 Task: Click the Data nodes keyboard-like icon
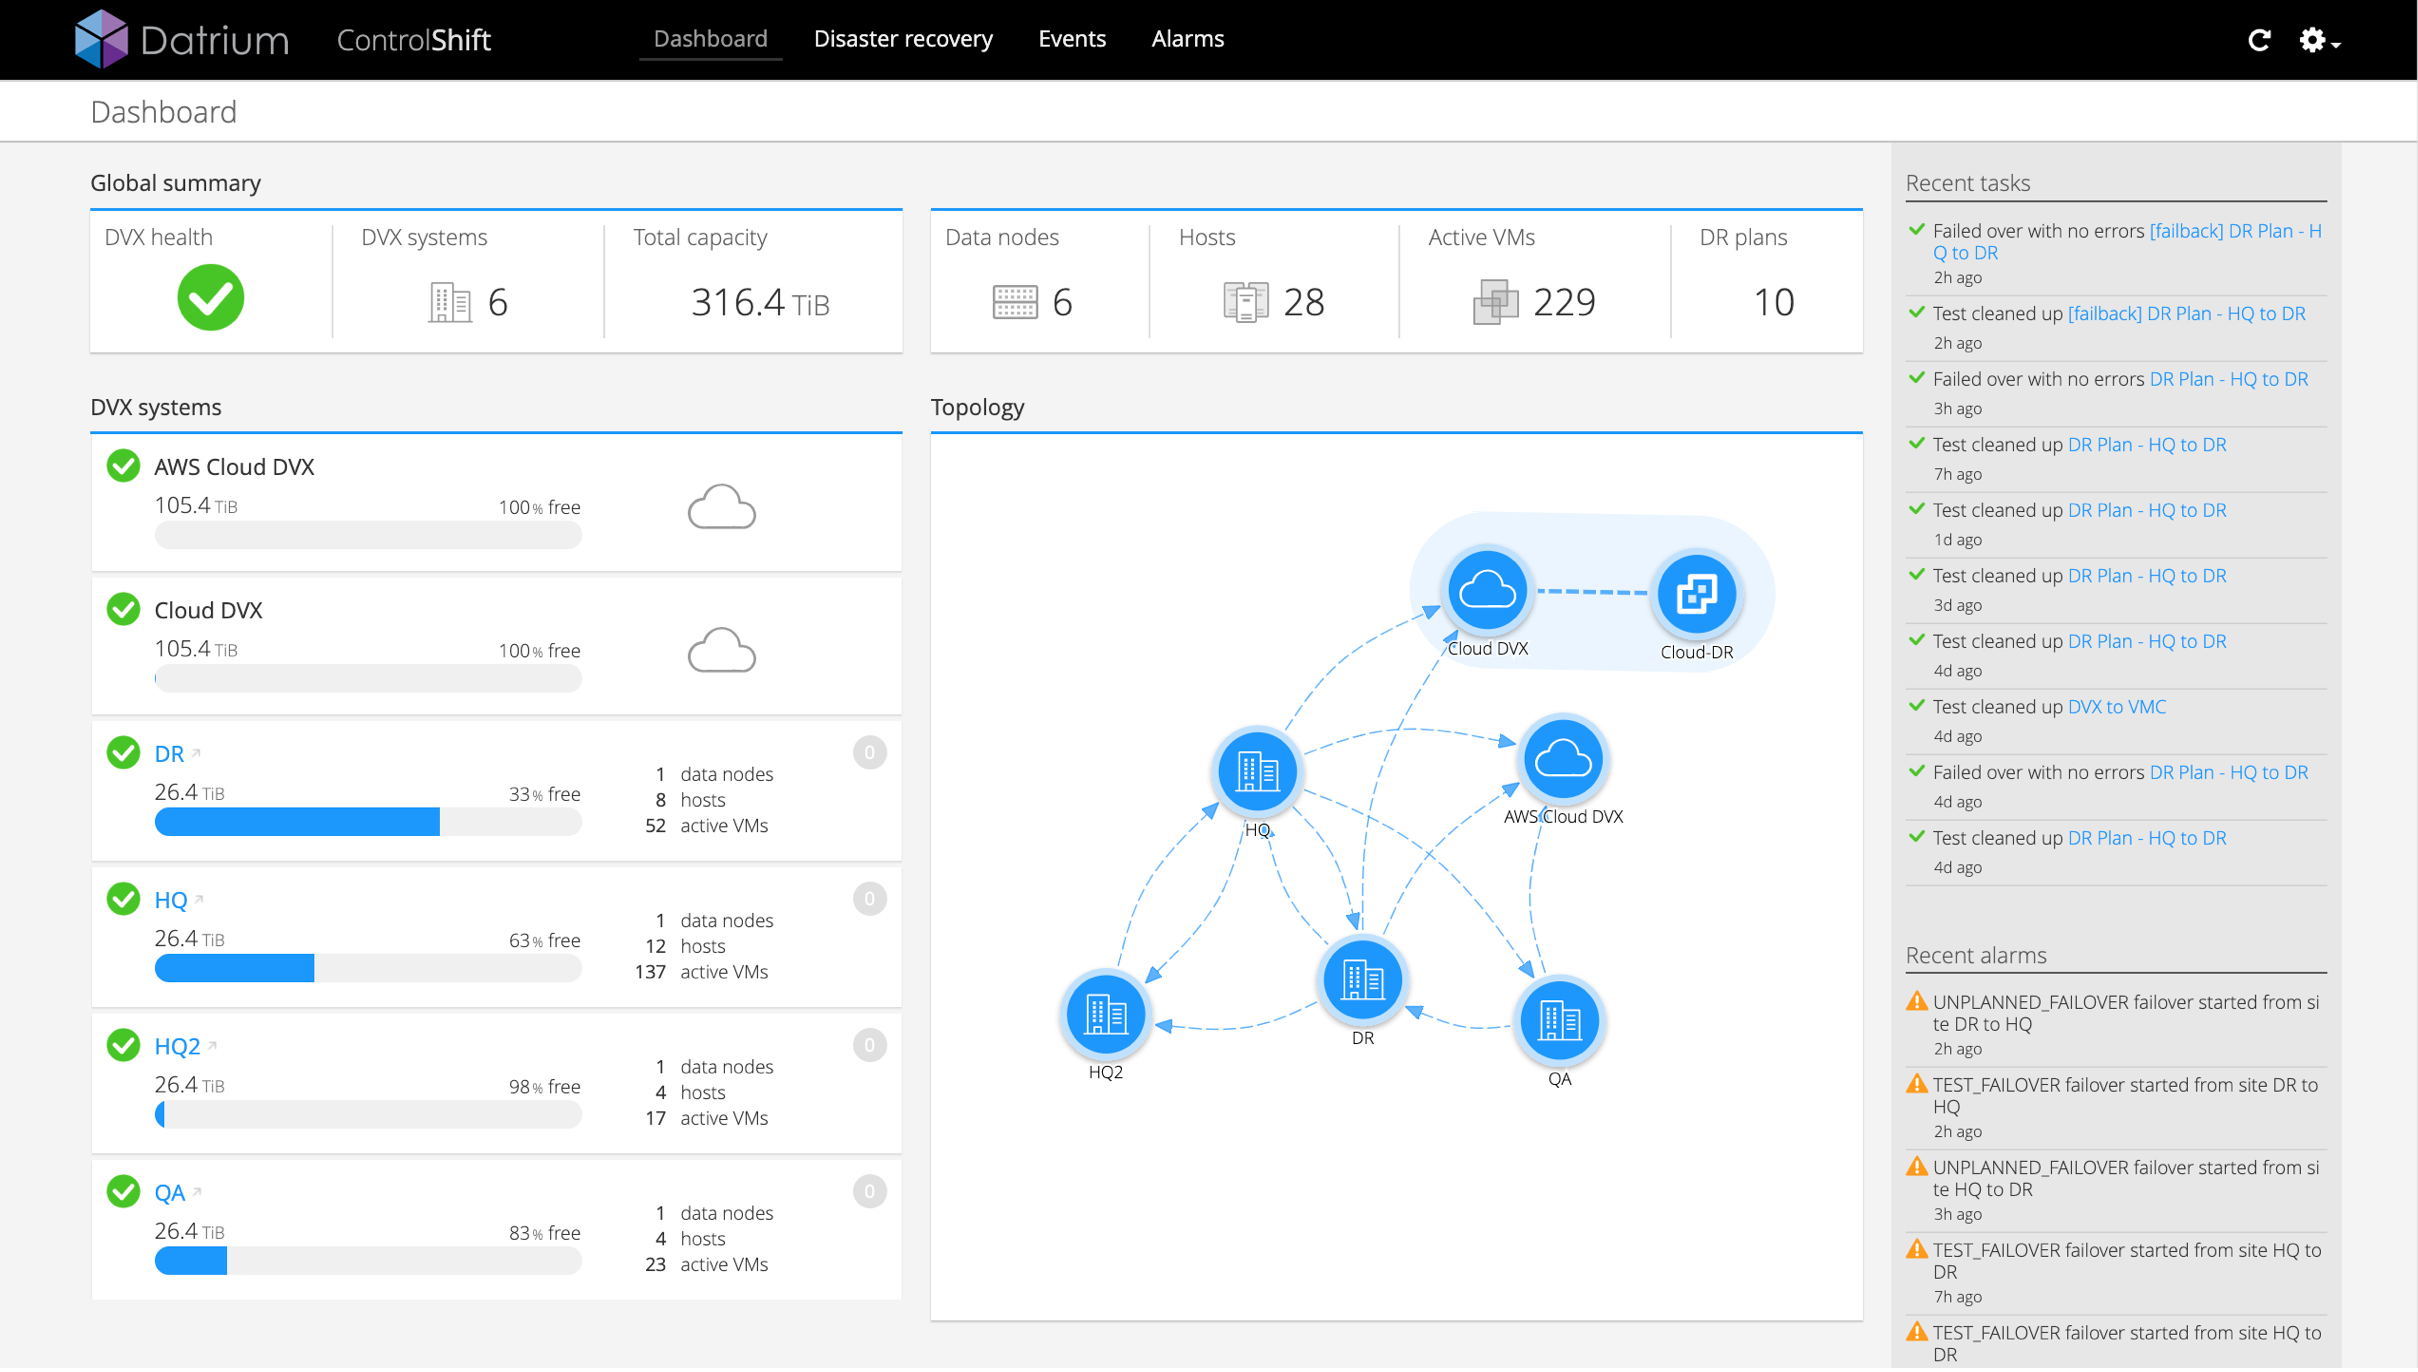(x=1015, y=302)
